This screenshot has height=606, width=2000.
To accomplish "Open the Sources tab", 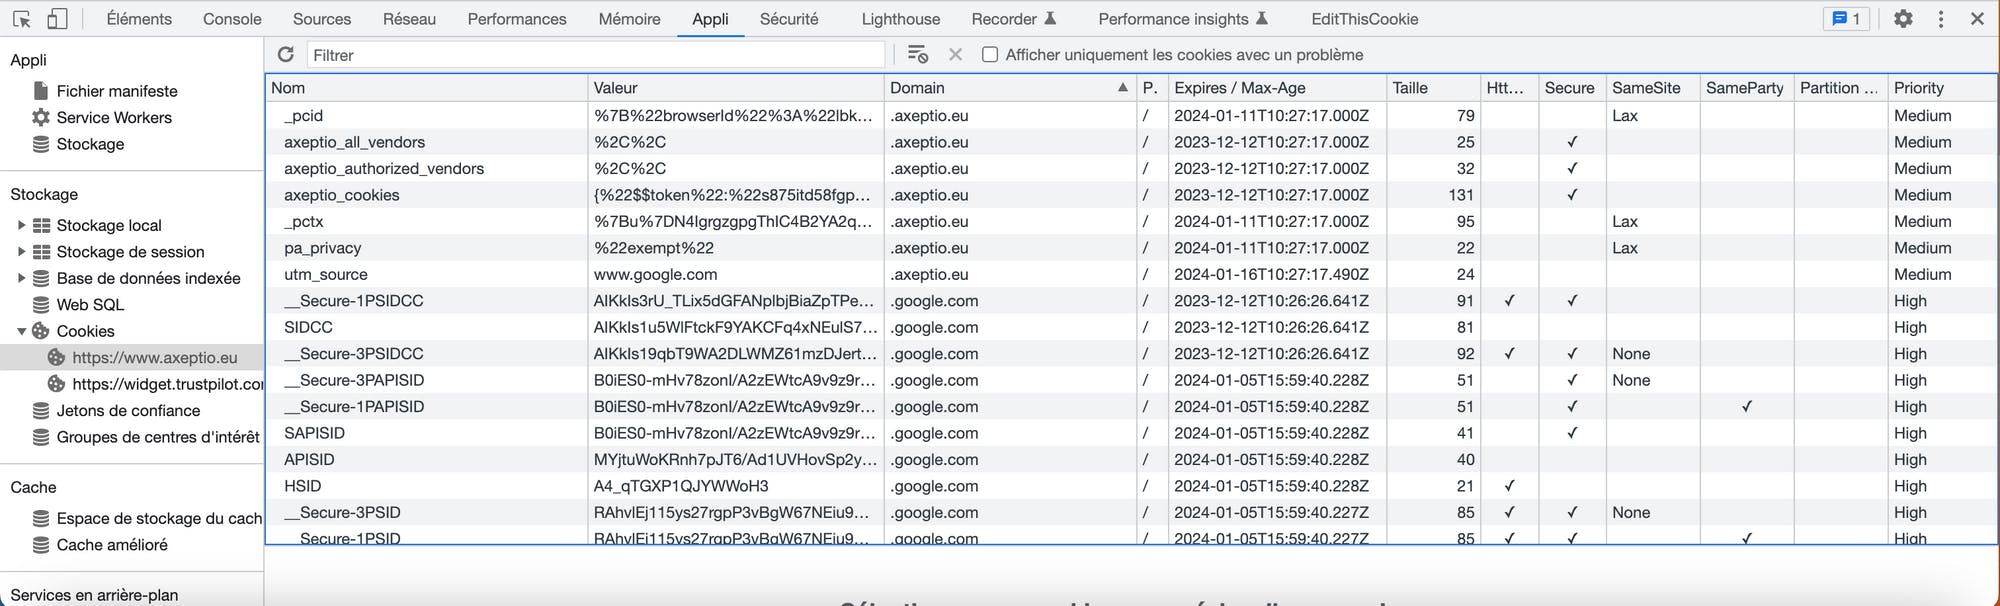I will pyautogui.click(x=322, y=19).
